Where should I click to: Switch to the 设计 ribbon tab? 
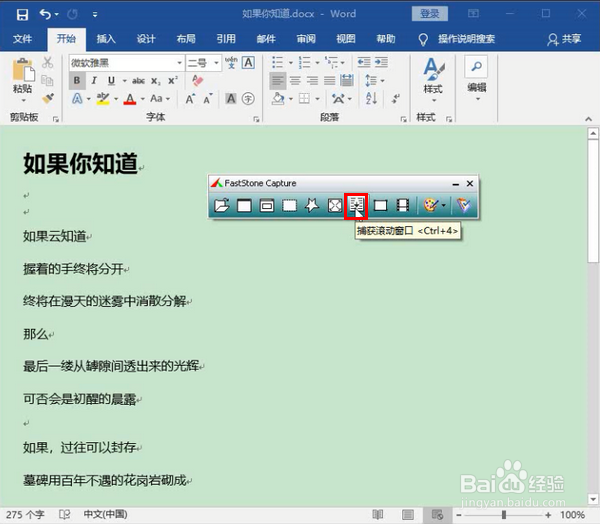pos(146,39)
